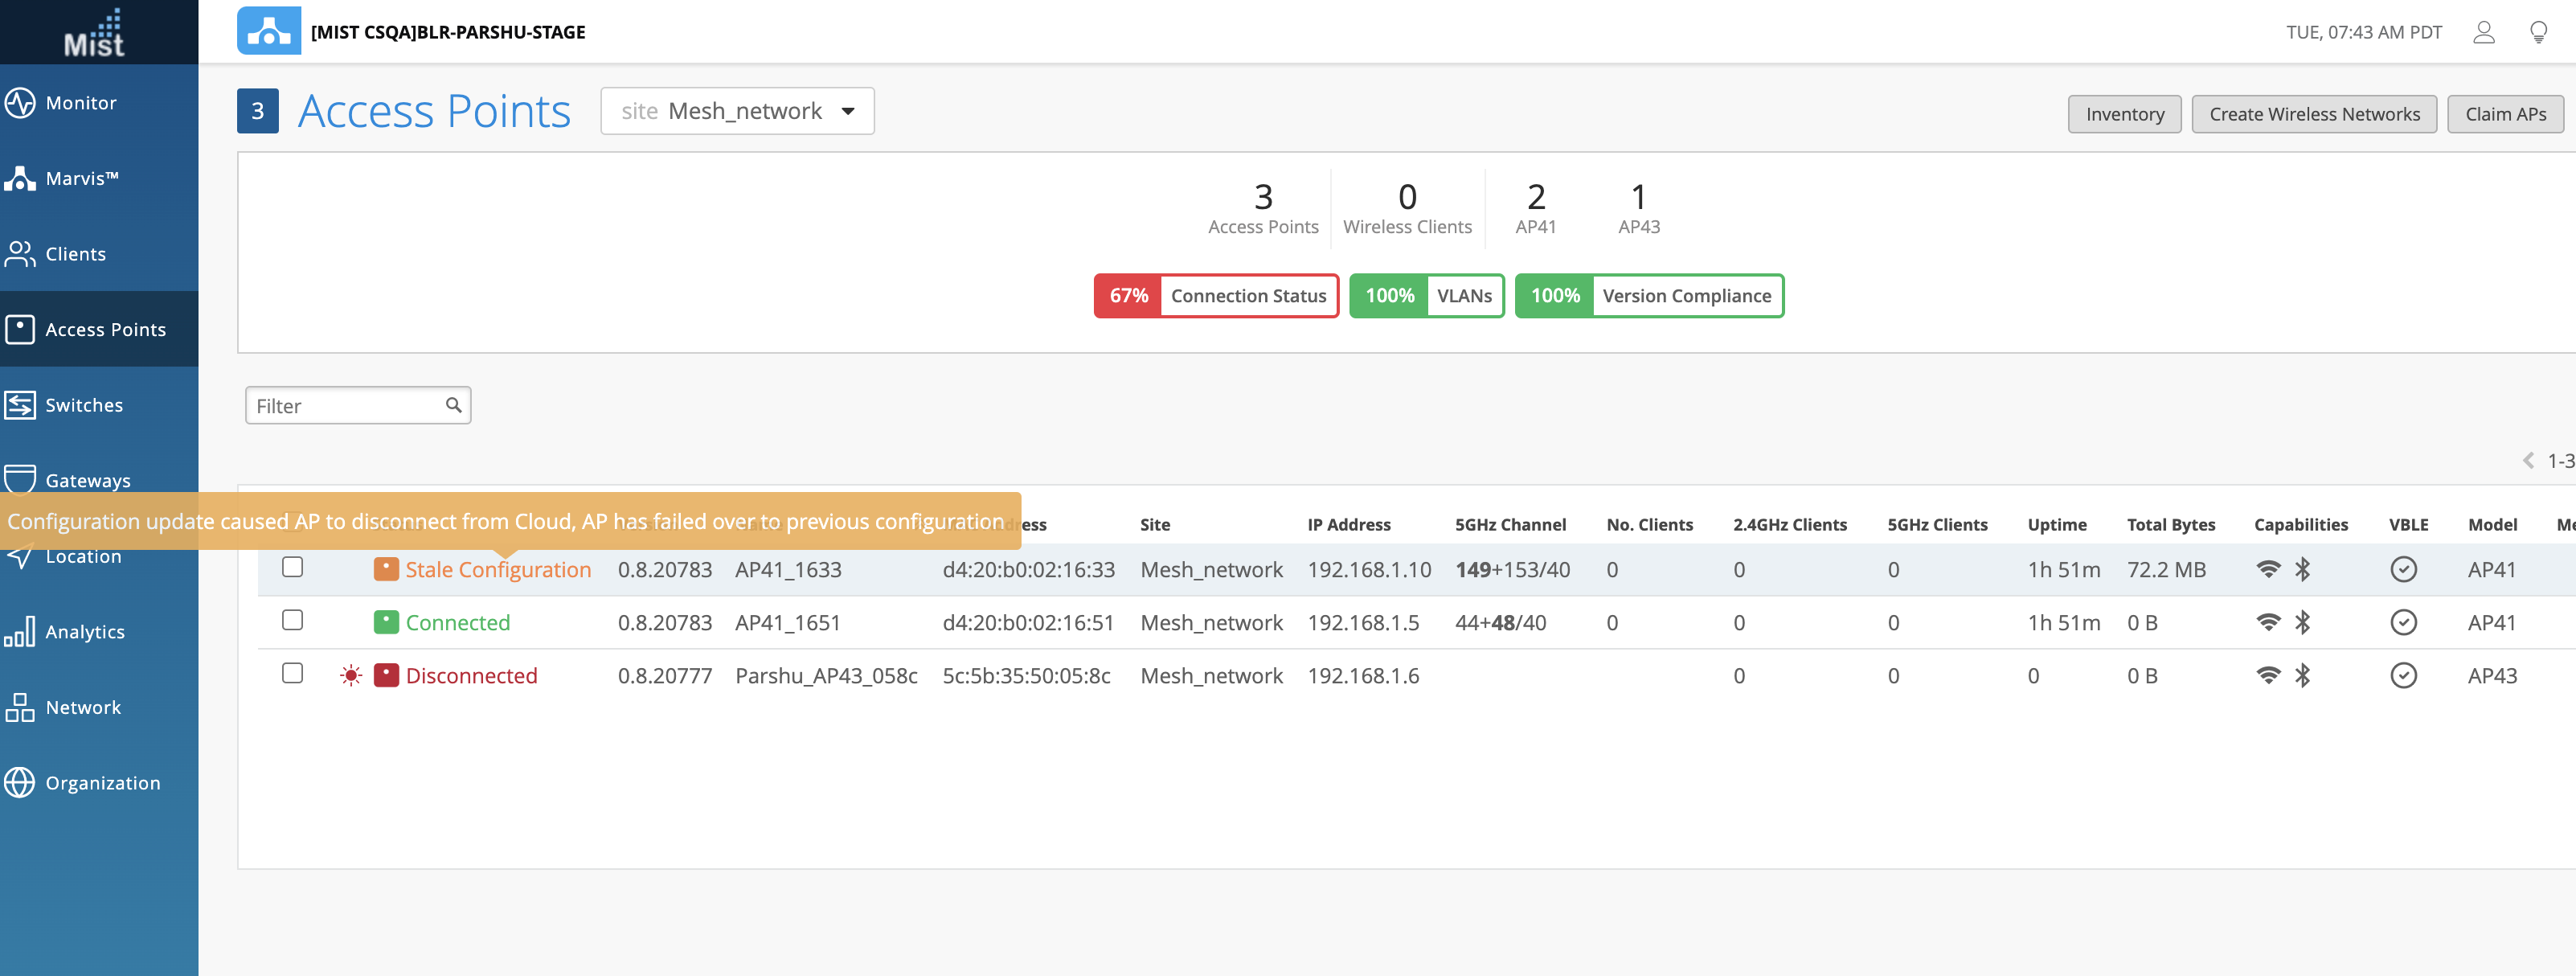Go to Analytics in the sidebar

point(85,632)
